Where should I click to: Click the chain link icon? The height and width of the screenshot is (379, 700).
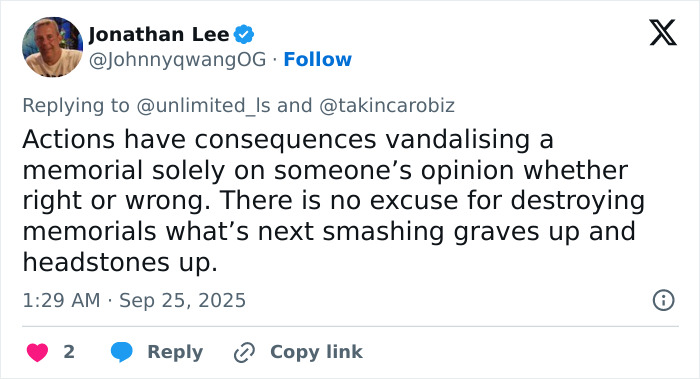click(x=244, y=352)
